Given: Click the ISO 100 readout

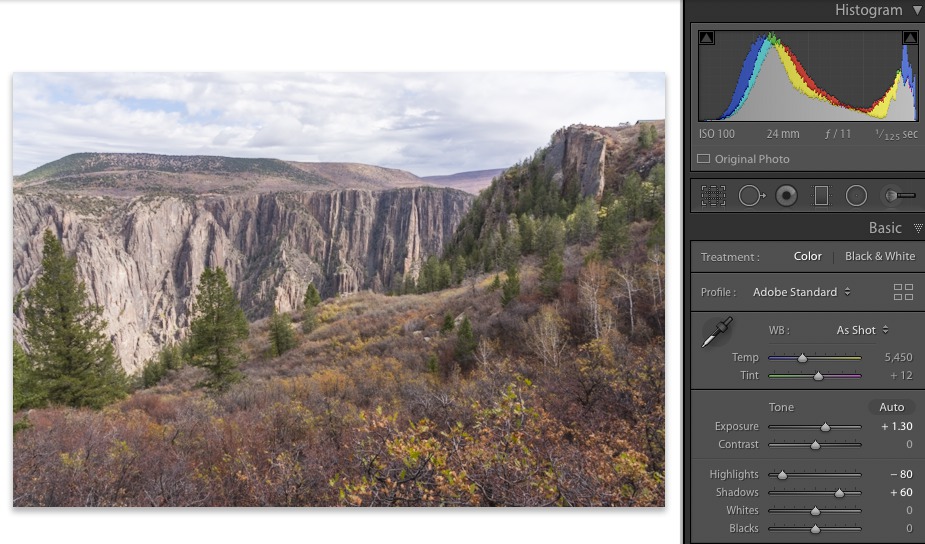Looking at the screenshot, I should pyautogui.click(x=717, y=134).
